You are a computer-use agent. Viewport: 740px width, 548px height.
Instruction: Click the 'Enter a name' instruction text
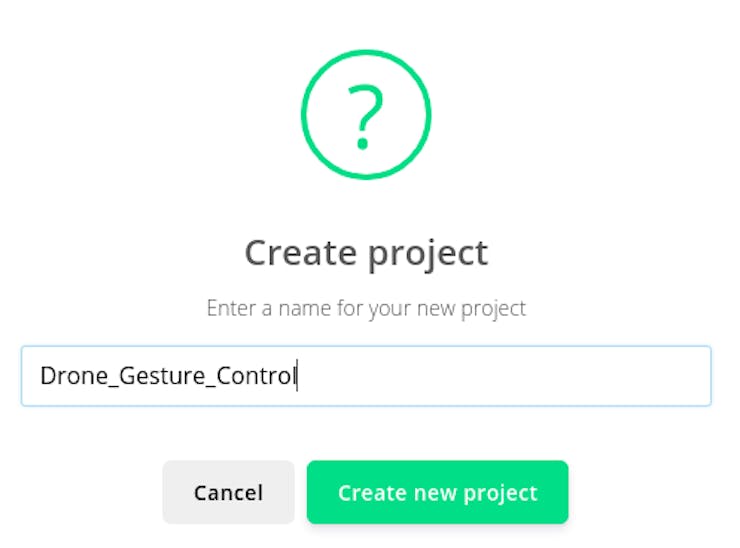tap(366, 308)
